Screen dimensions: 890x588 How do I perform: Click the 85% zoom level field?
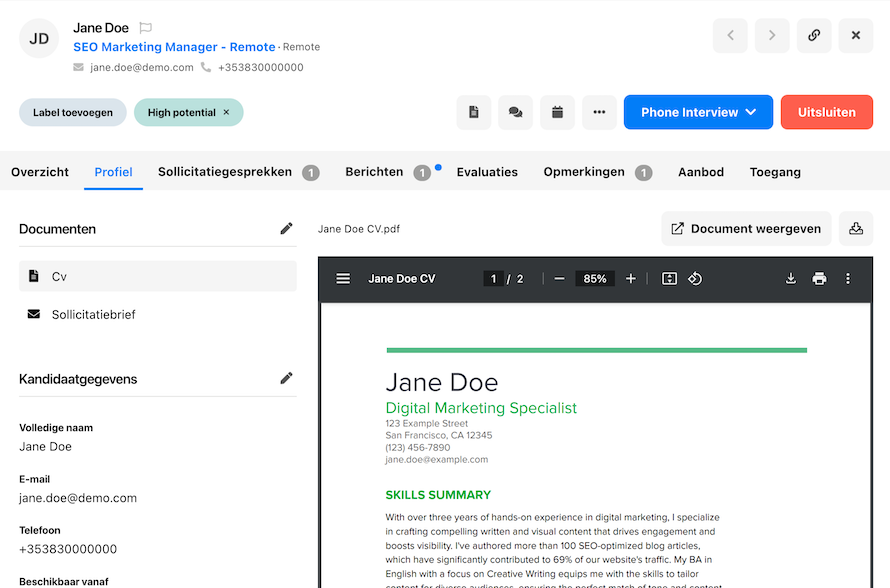pos(595,279)
